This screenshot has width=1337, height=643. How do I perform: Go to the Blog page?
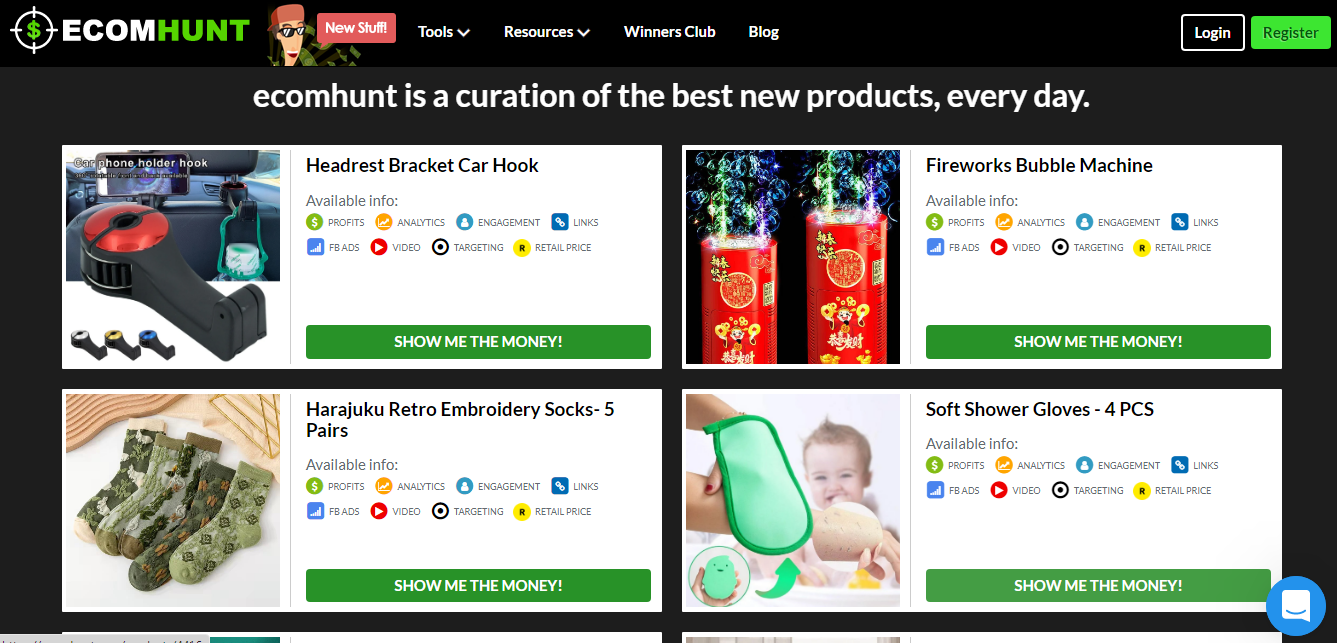pos(763,32)
